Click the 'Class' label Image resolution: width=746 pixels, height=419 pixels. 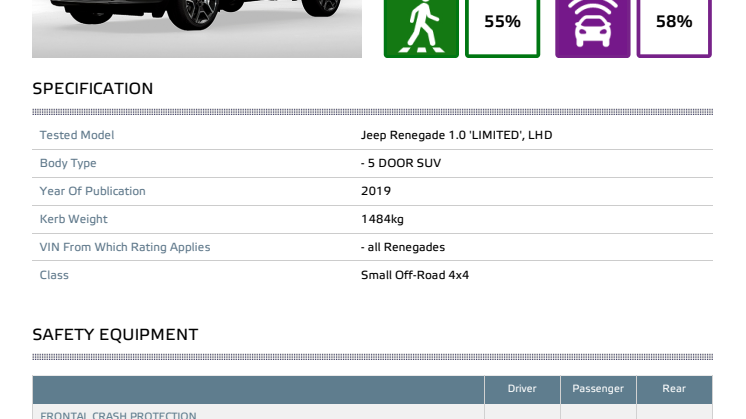pos(54,275)
